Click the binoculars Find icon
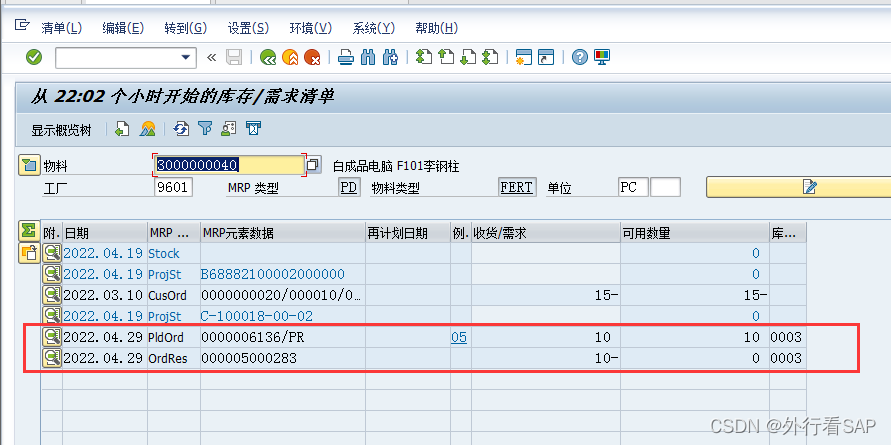891x445 pixels. pyautogui.click(x=369, y=57)
